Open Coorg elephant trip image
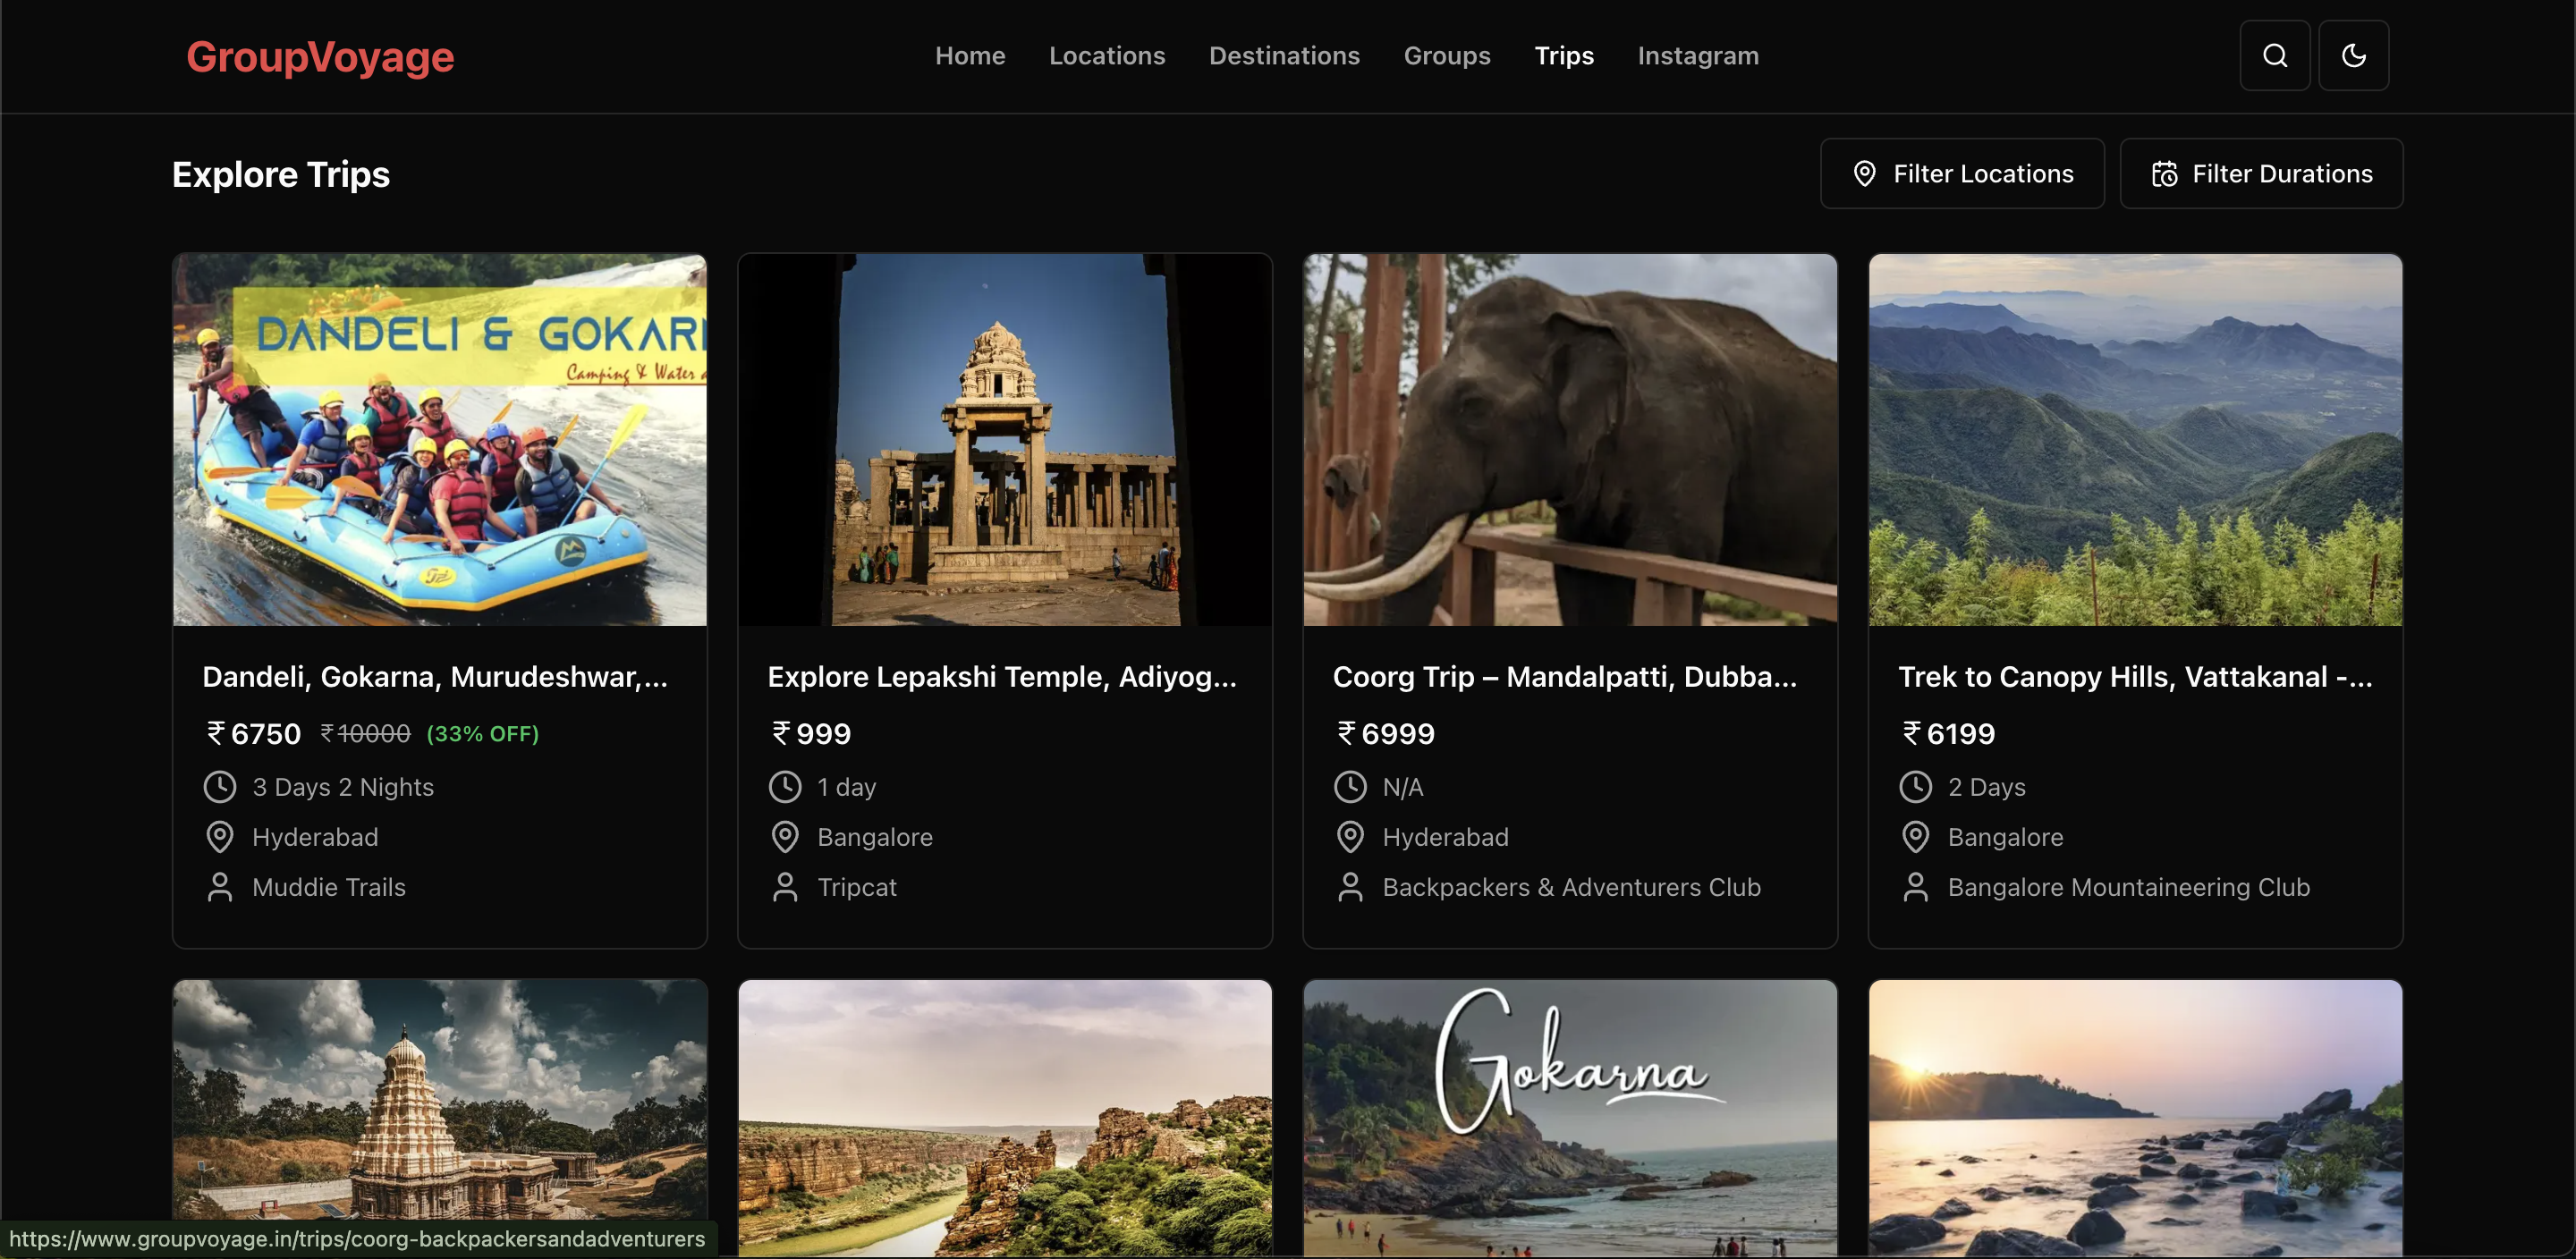 point(1570,440)
